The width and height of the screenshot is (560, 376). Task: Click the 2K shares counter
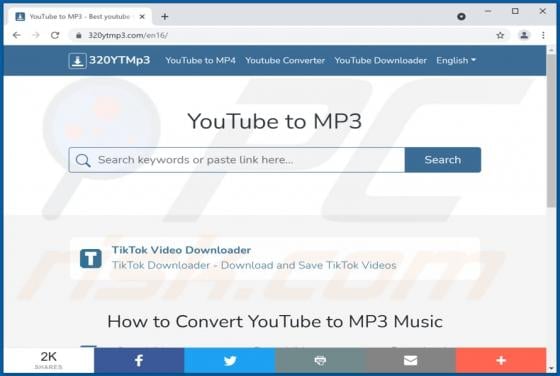tap(49, 360)
